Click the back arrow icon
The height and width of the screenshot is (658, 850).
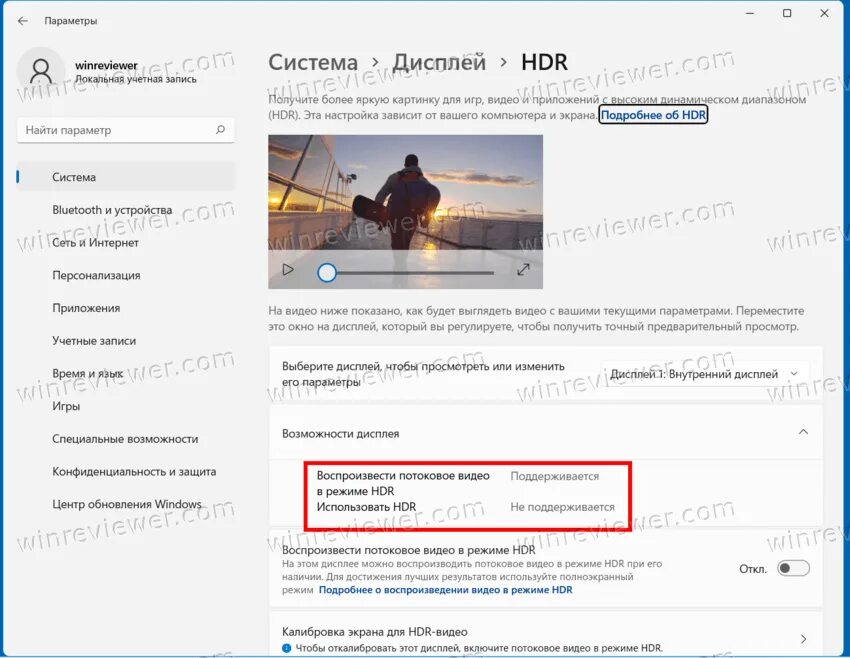(22, 21)
